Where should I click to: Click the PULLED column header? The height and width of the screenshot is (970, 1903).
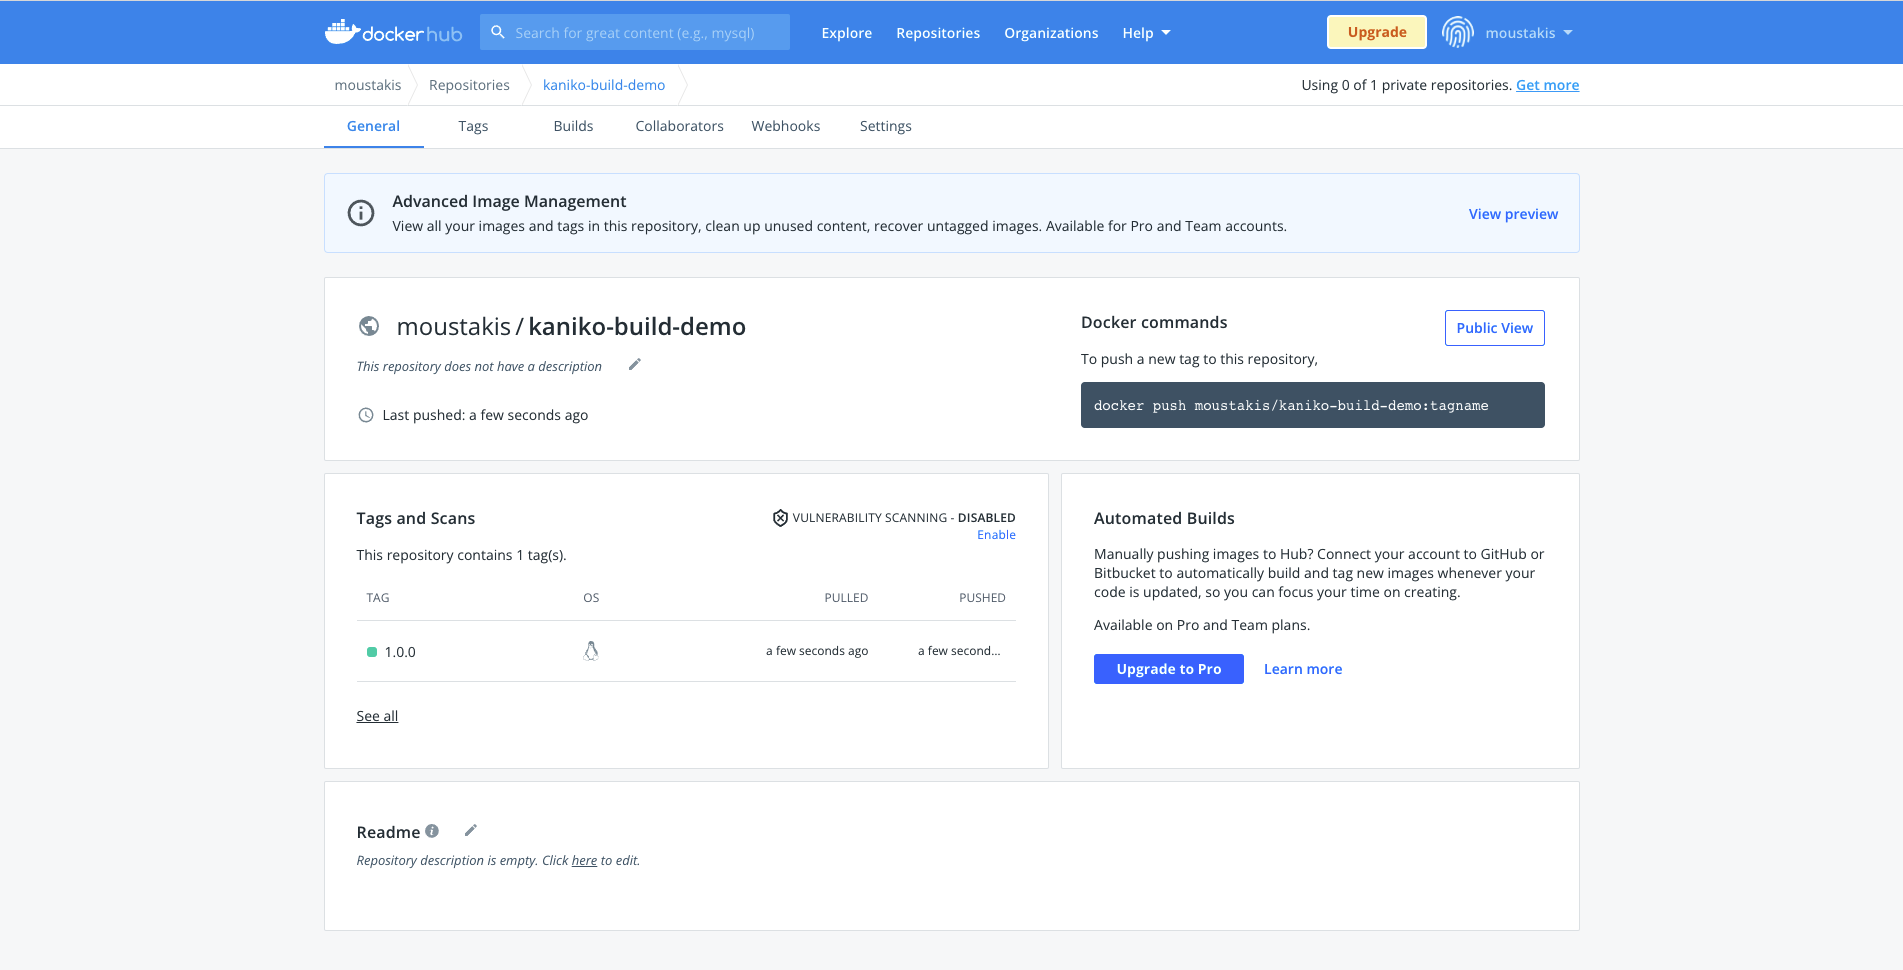coord(846,598)
